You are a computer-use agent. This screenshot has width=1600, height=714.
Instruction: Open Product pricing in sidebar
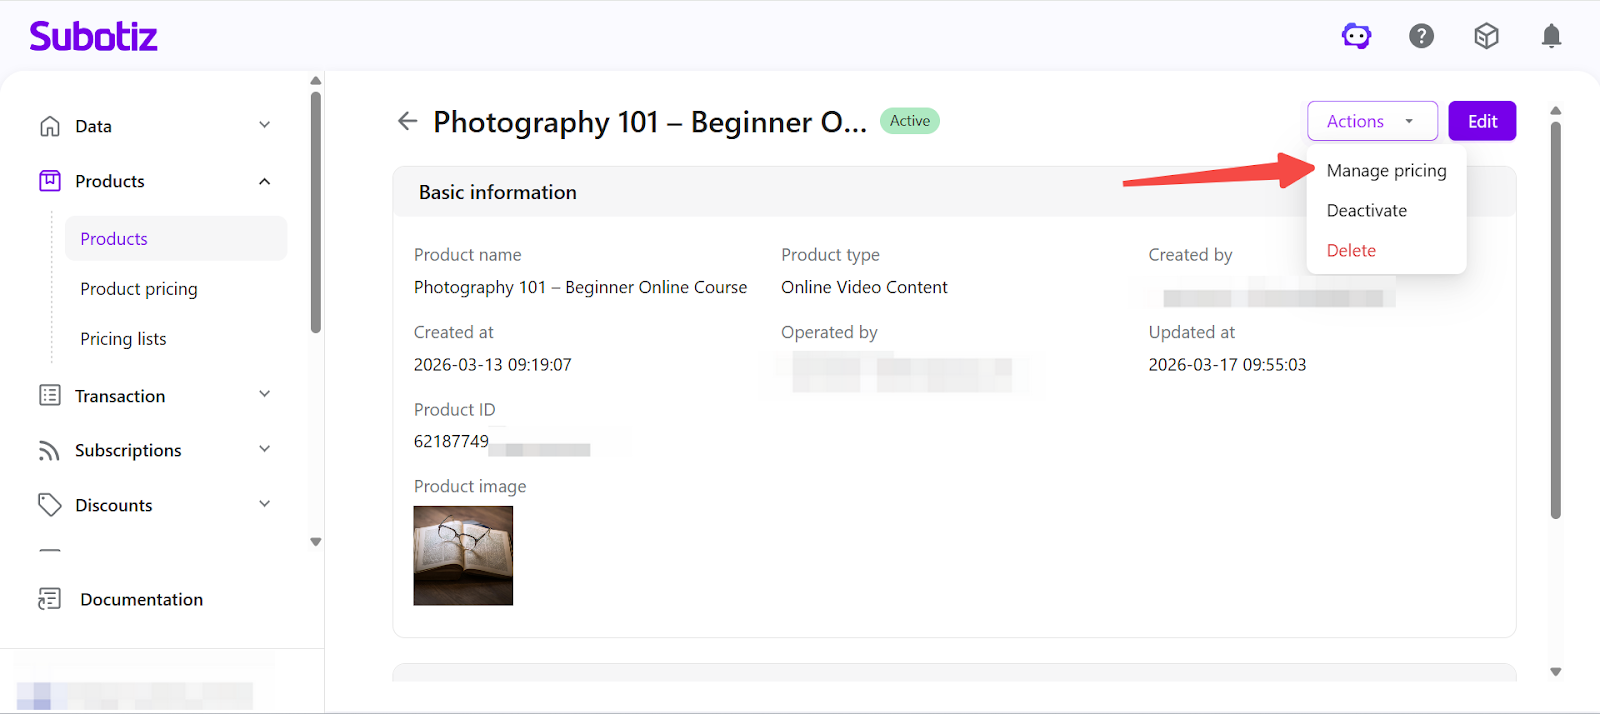coord(139,289)
